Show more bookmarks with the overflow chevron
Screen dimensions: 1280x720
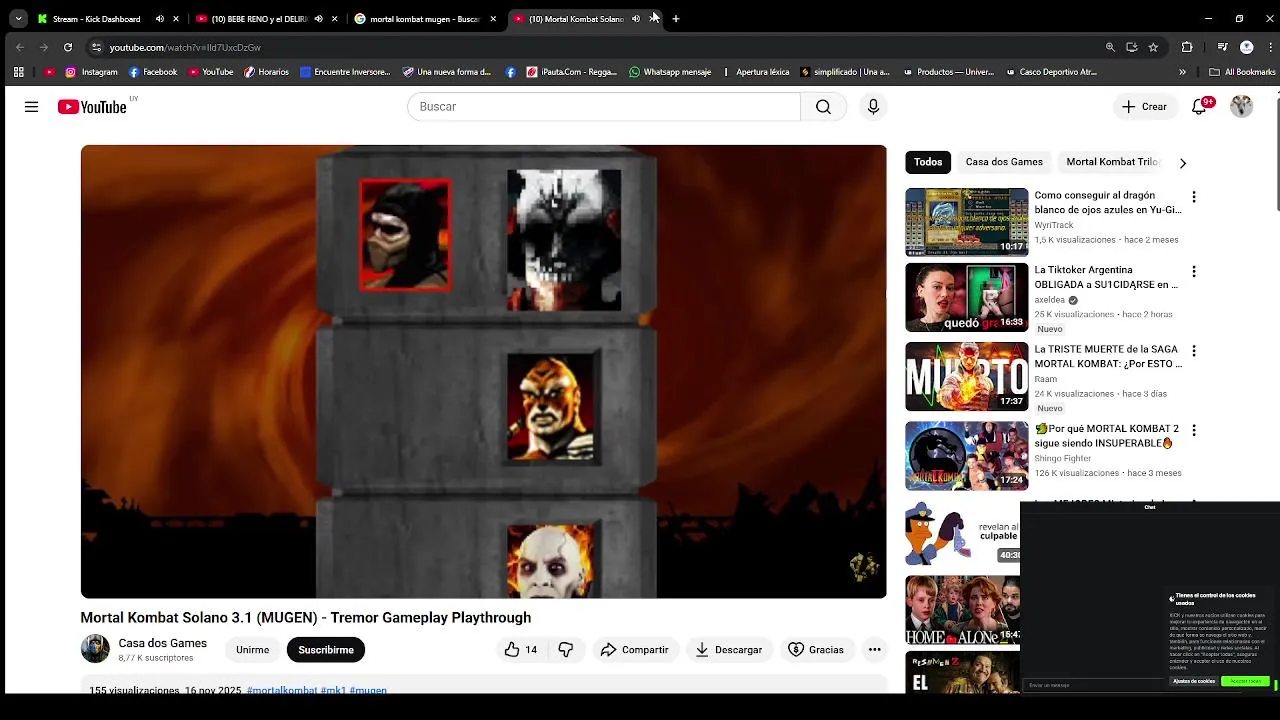point(1182,72)
